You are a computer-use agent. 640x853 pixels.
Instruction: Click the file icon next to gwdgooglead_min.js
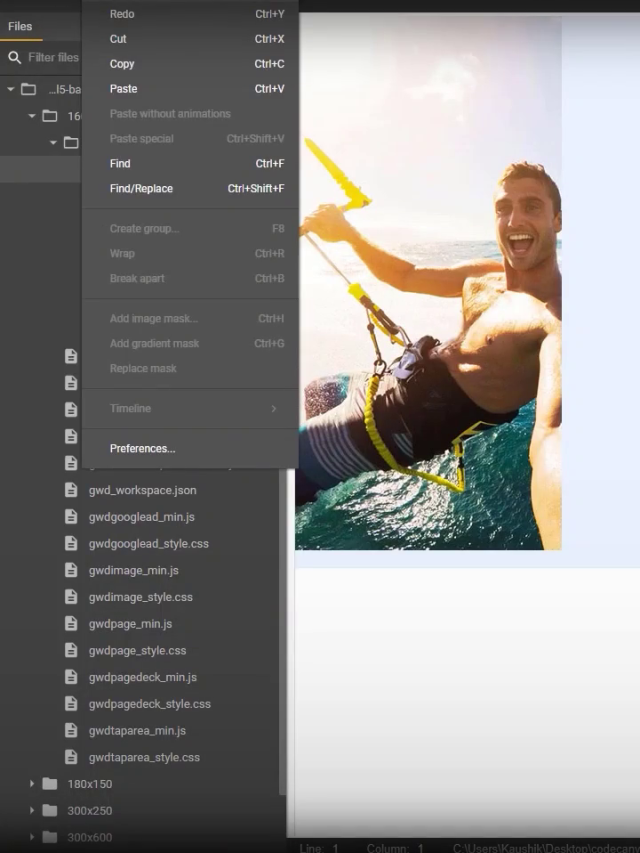click(71, 517)
